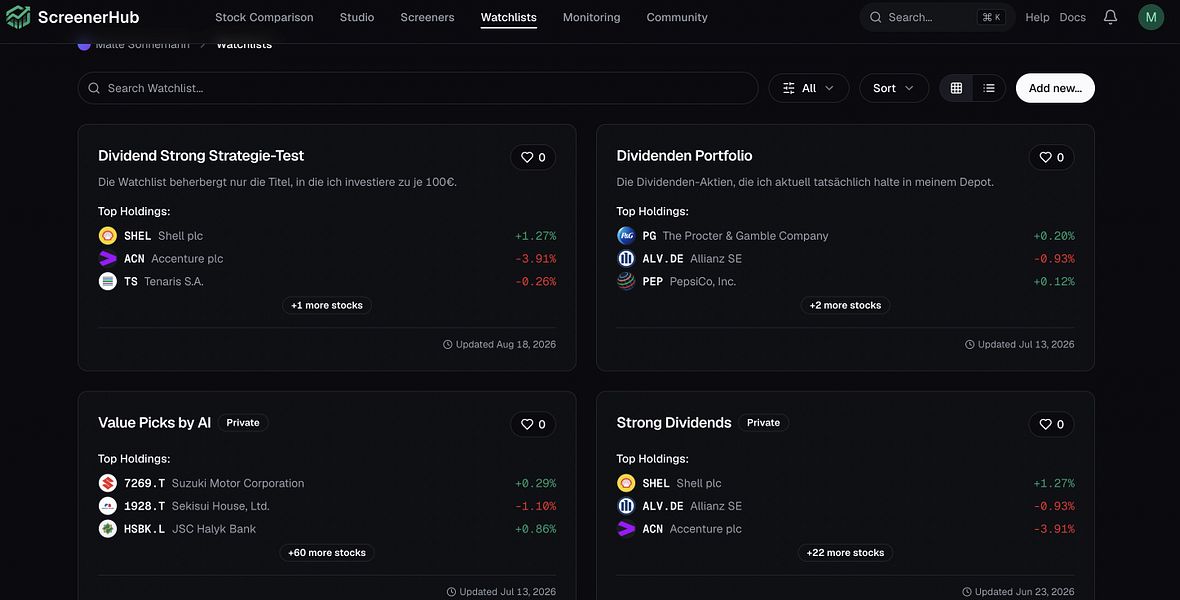
Task: Switch to list view layout
Action: pyautogui.click(x=989, y=88)
